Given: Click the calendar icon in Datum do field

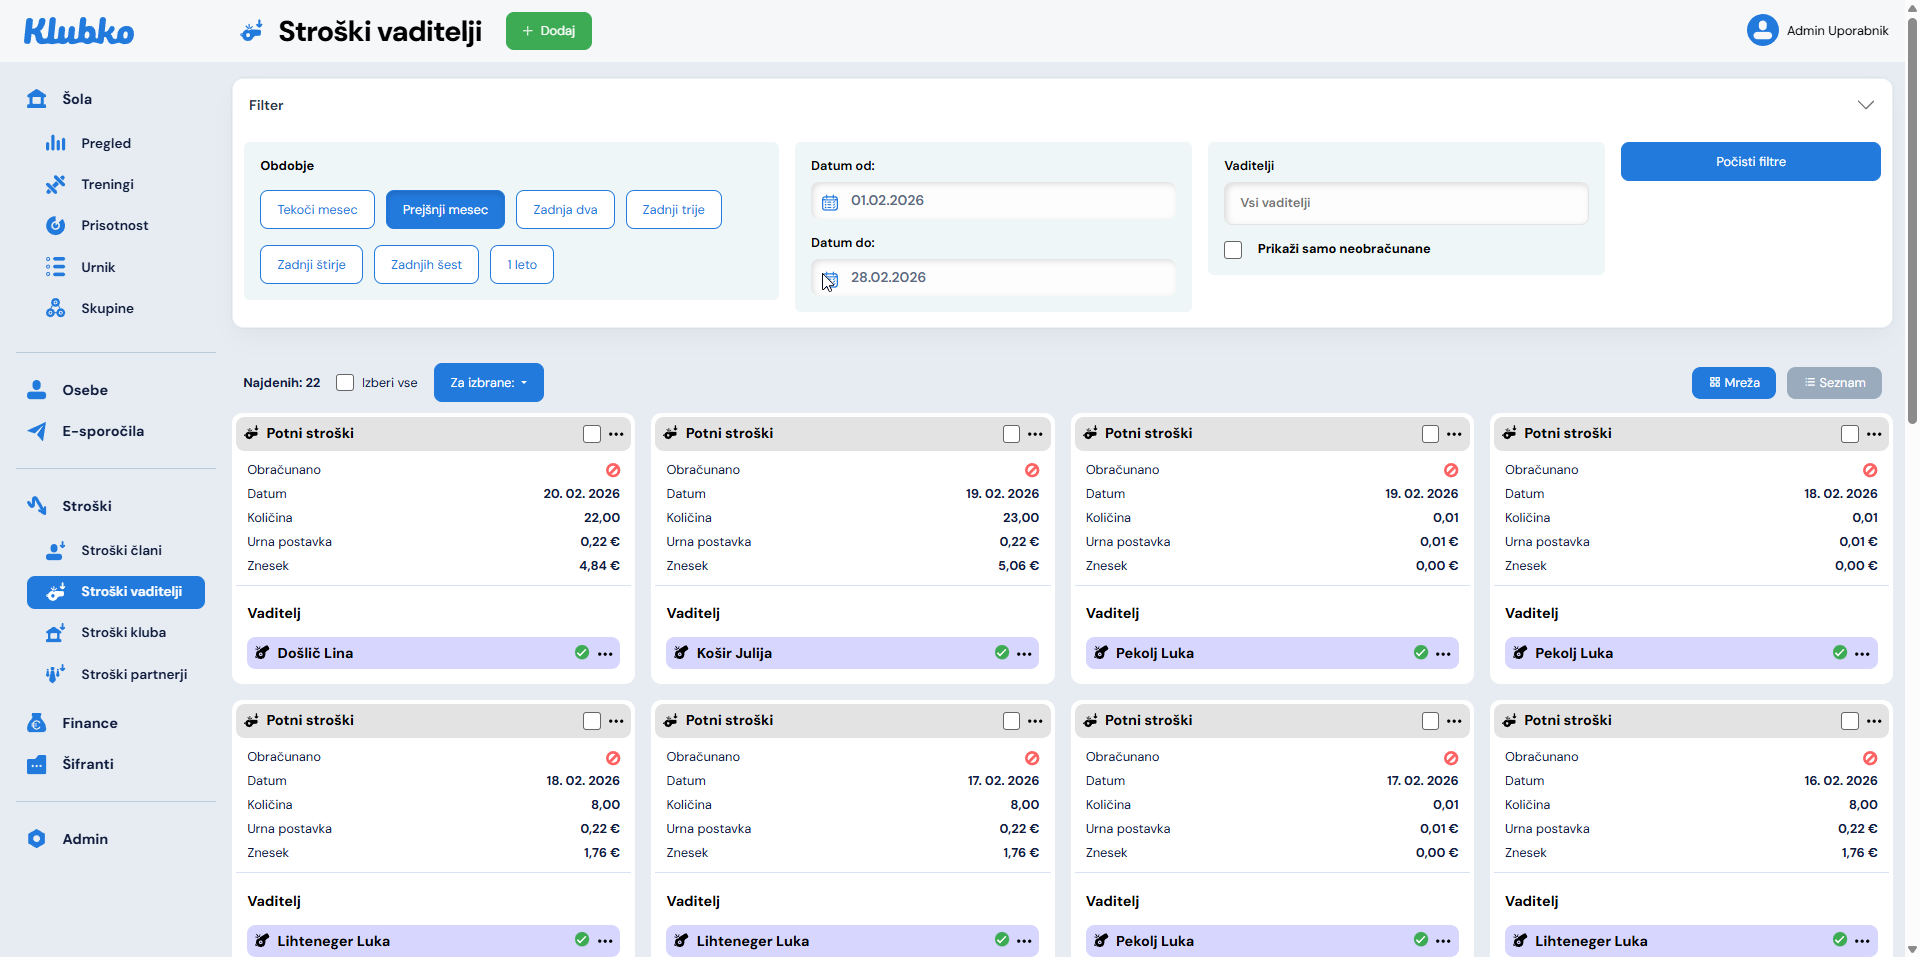Looking at the screenshot, I should pos(829,279).
